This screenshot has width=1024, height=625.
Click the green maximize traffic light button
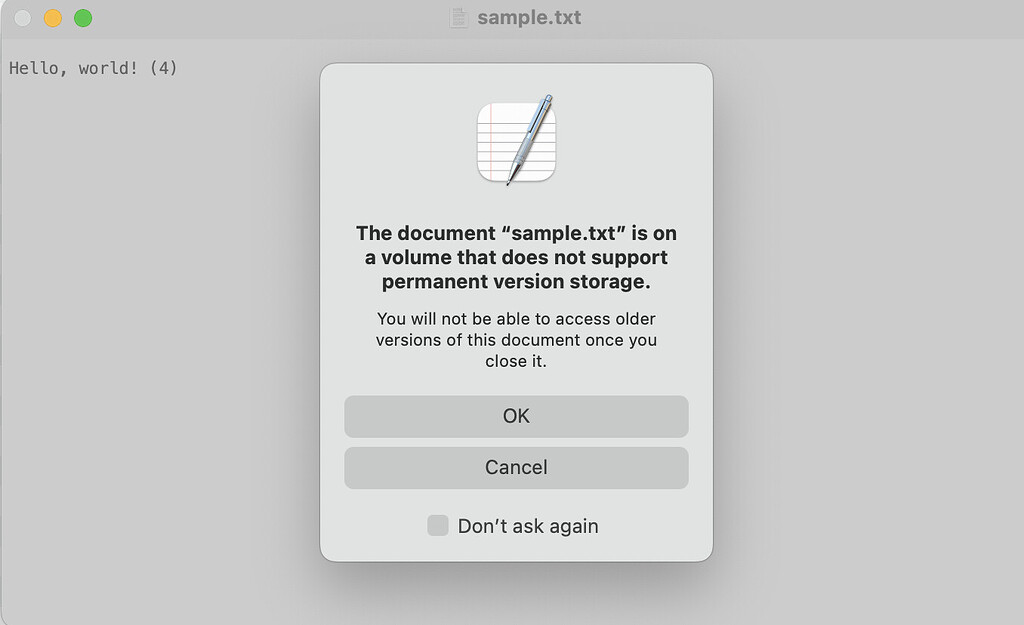pyautogui.click(x=84, y=17)
